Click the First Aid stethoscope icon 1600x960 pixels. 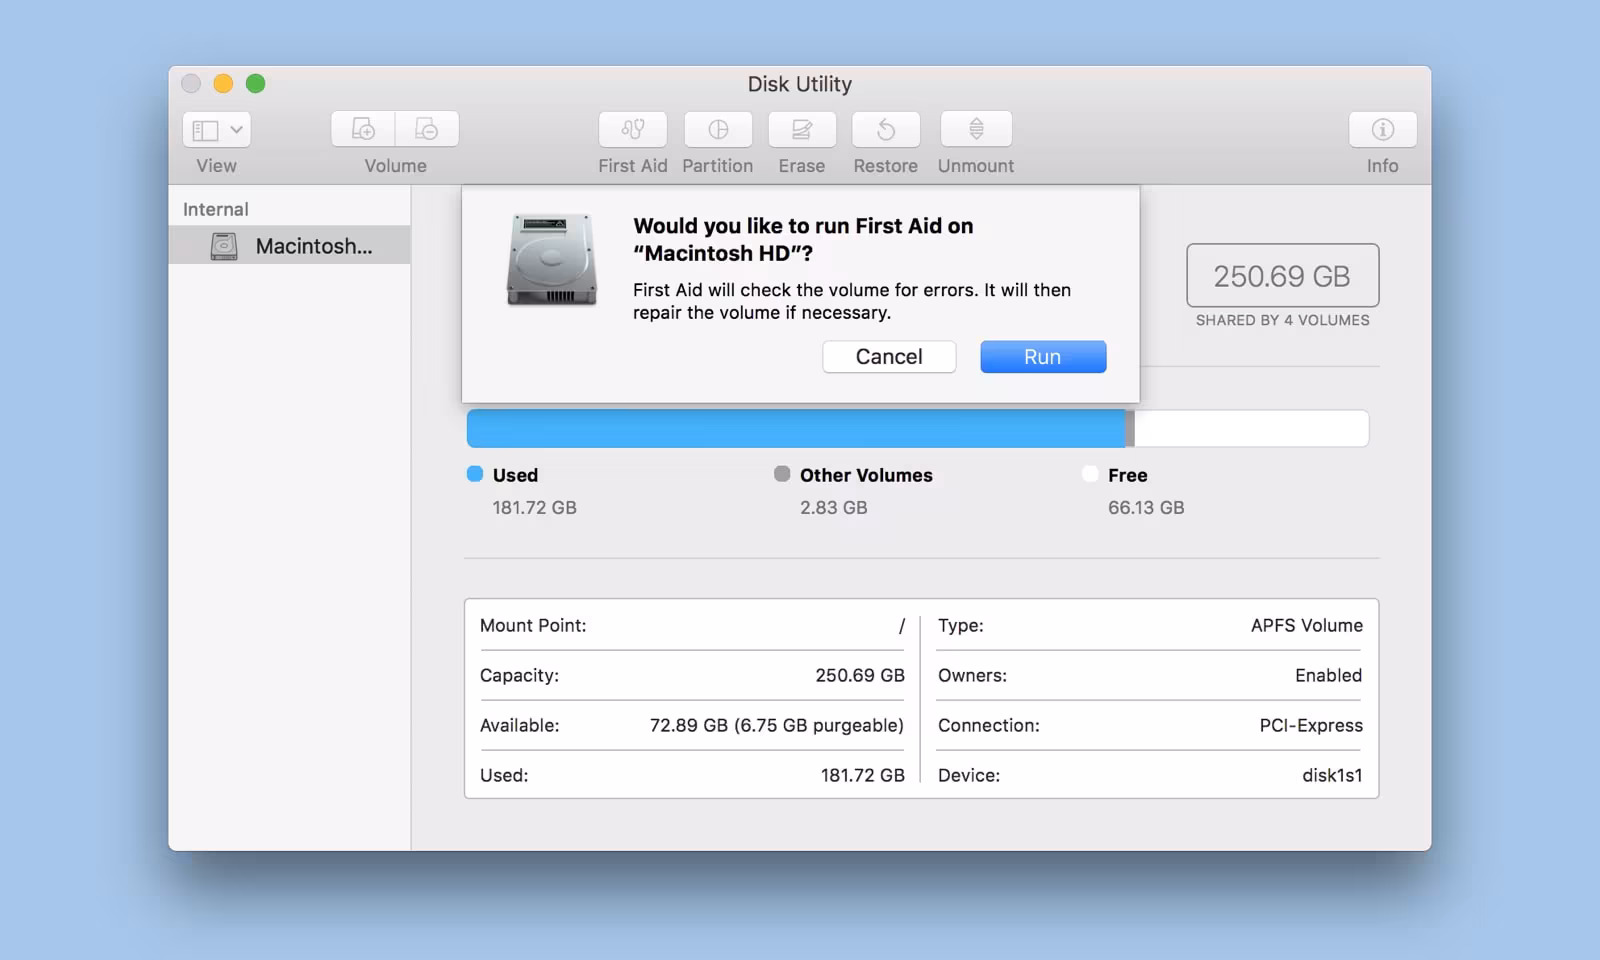click(633, 130)
